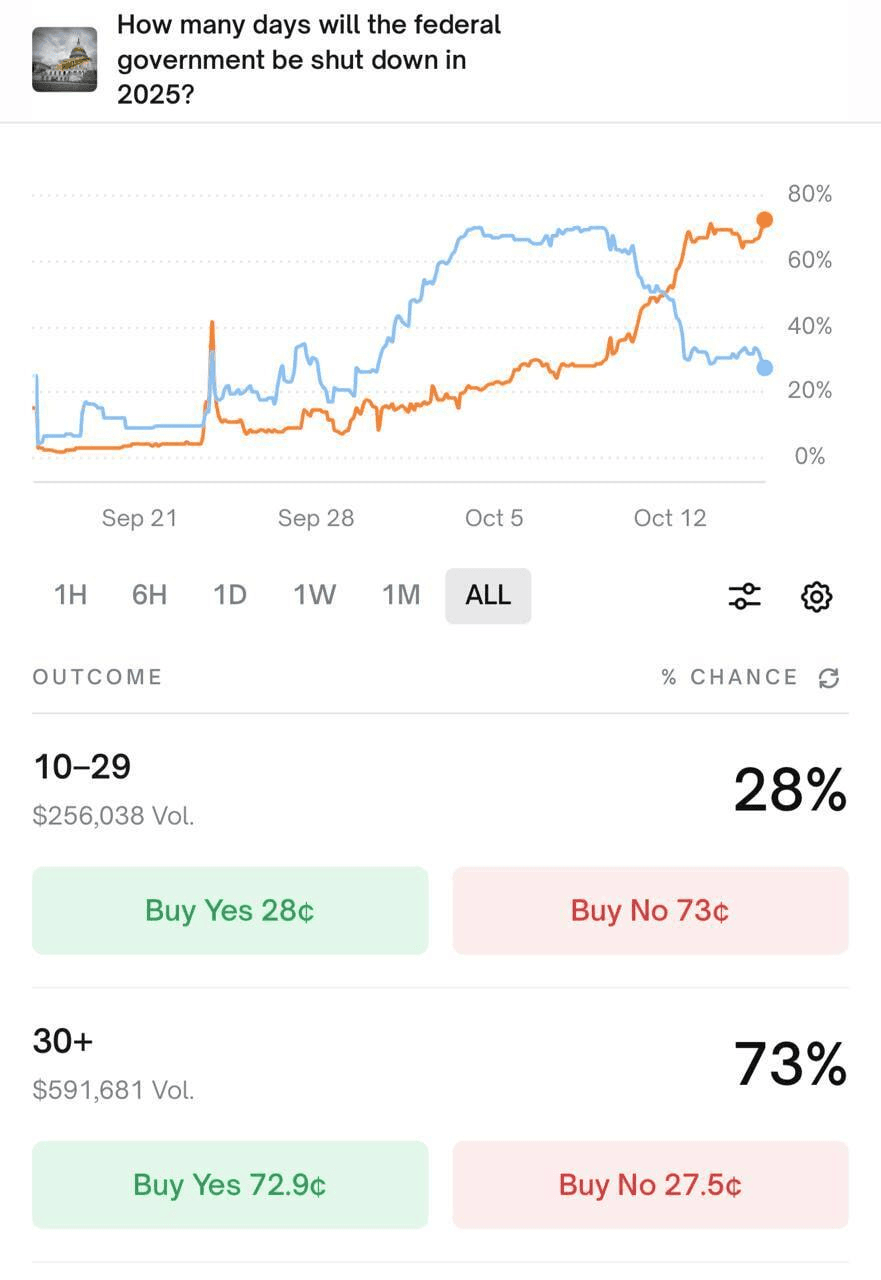Select the ALL time range
Screen dimensions: 881x1280
(488, 595)
